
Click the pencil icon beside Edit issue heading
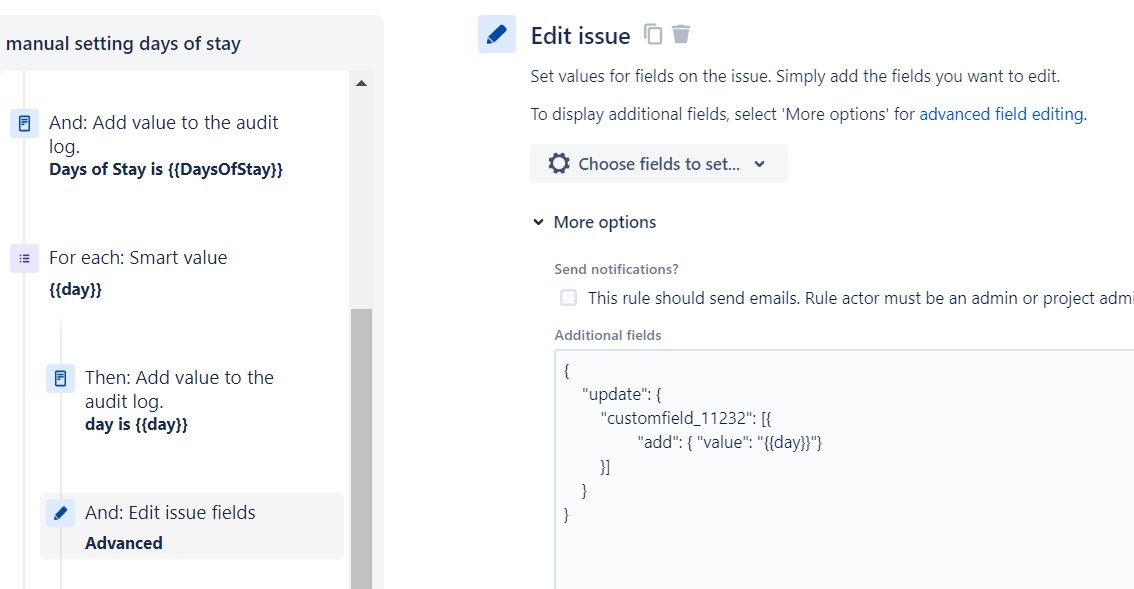[x=496, y=34]
